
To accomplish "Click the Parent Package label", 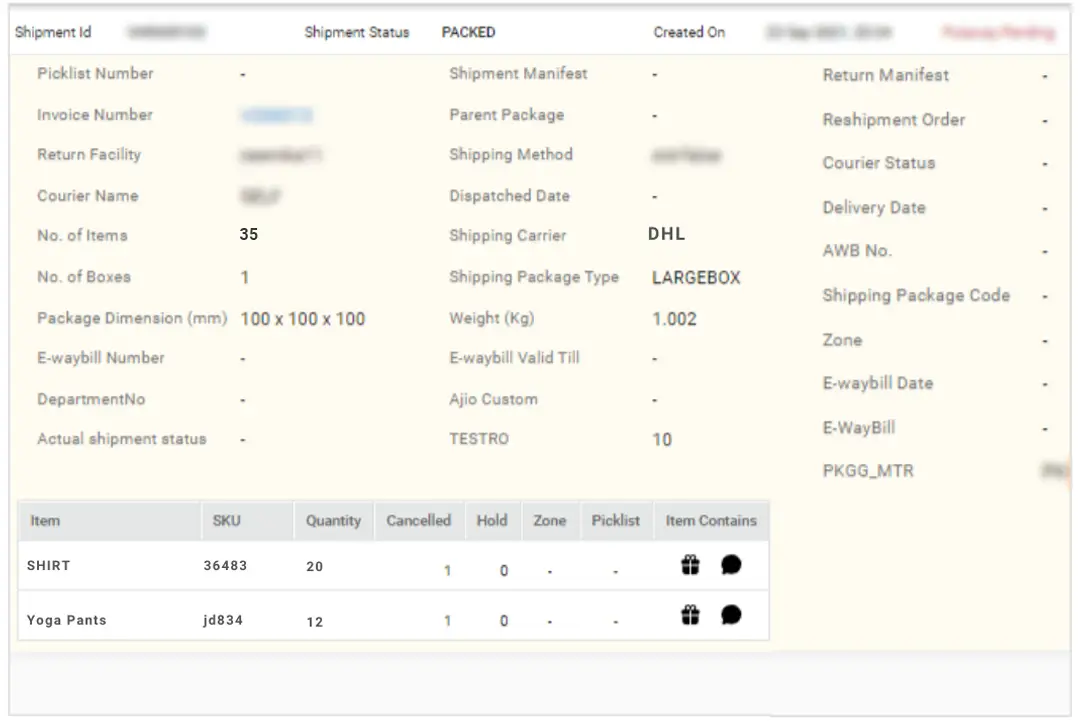I will [507, 115].
